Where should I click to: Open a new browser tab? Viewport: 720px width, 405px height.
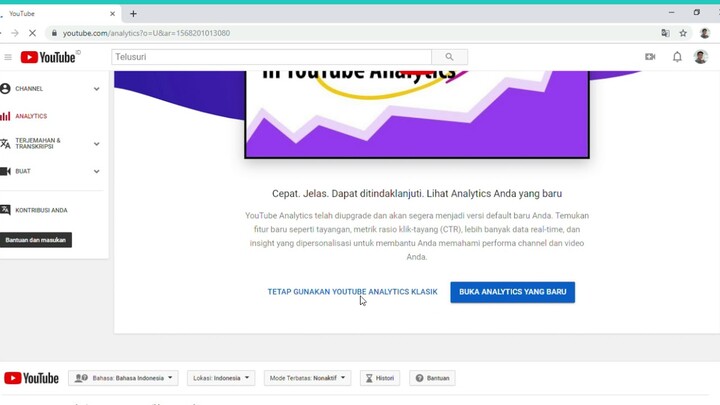[x=133, y=14]
